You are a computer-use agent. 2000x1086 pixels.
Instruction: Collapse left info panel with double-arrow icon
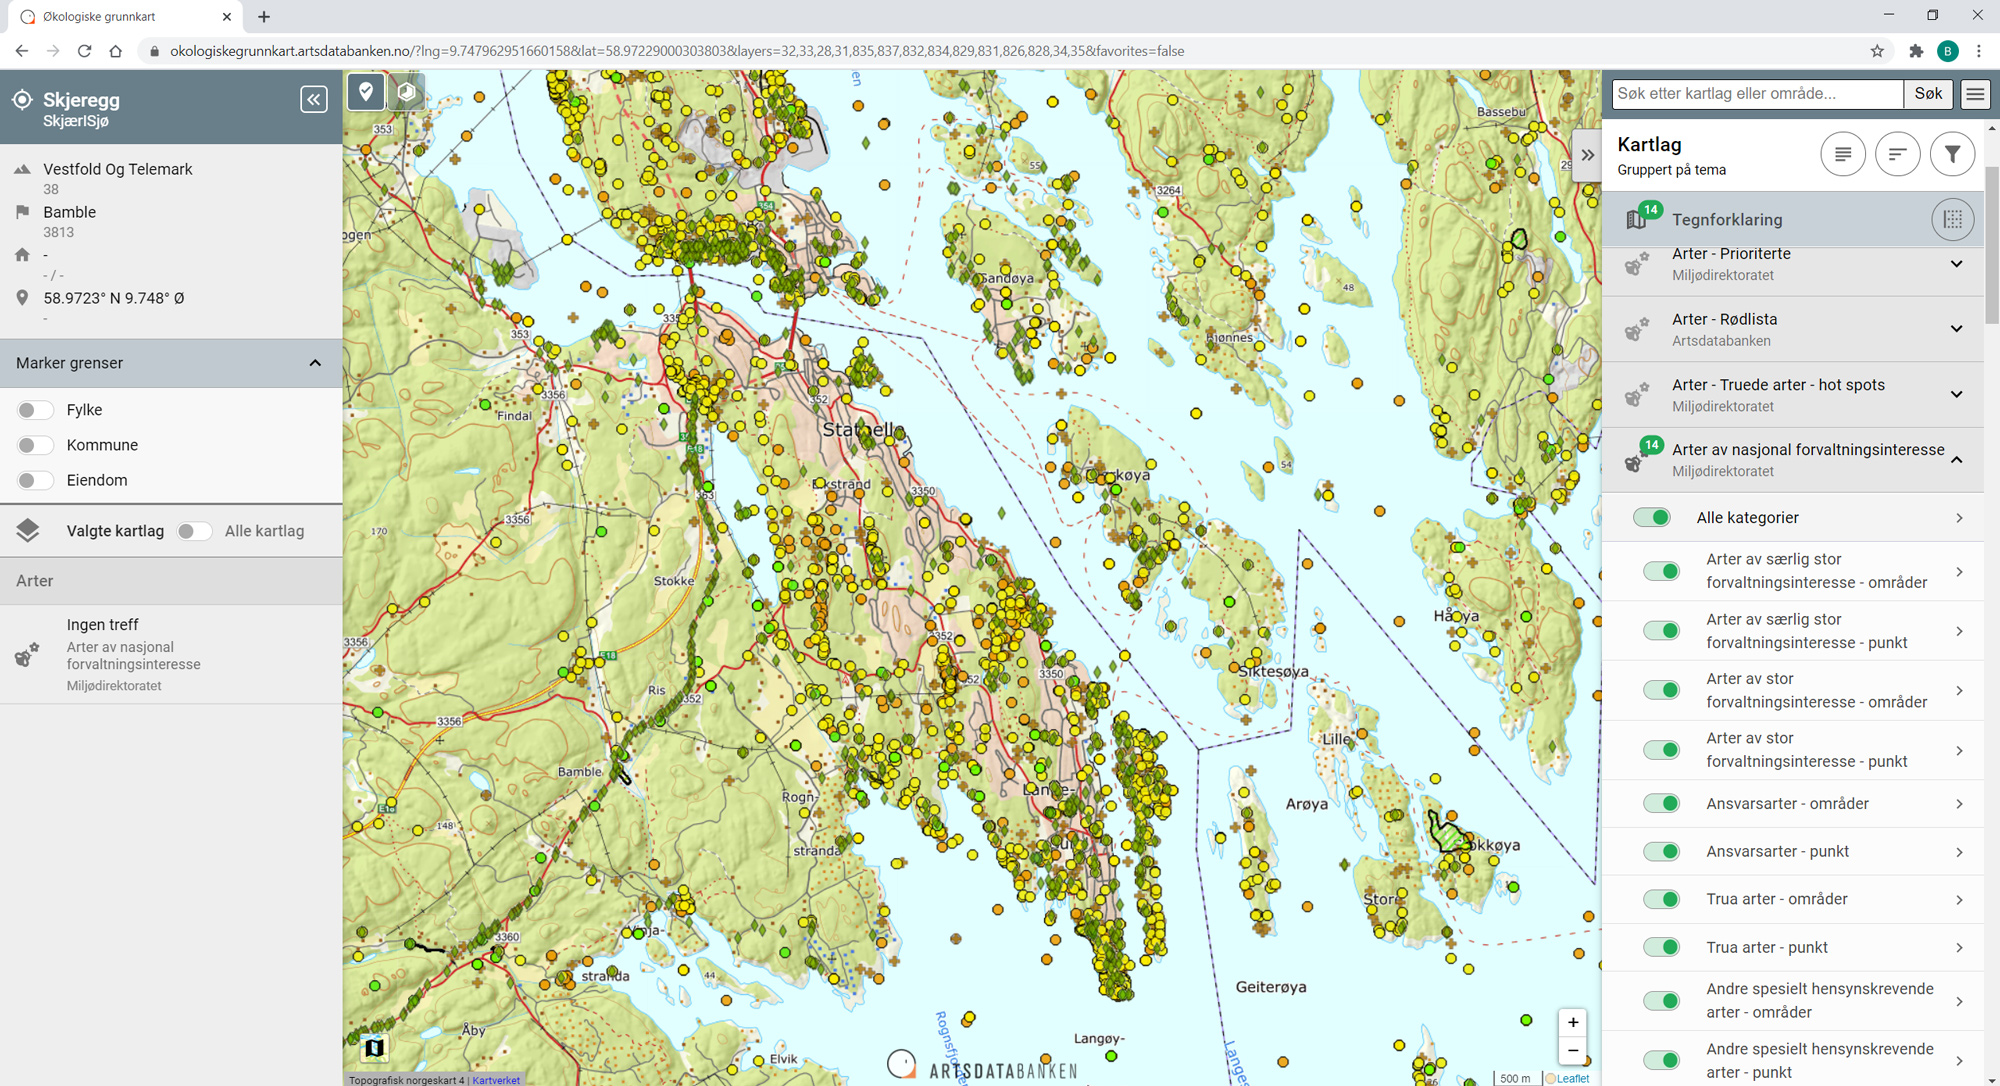click(x=313, y=99)
